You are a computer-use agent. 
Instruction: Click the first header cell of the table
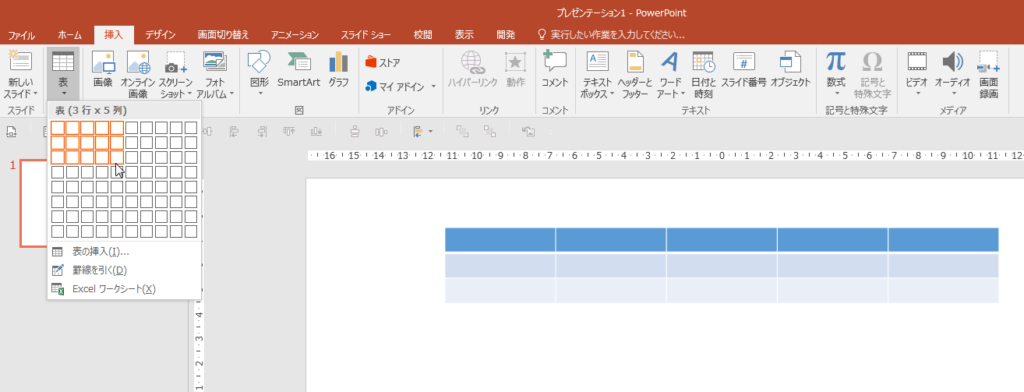coord(500,240)
